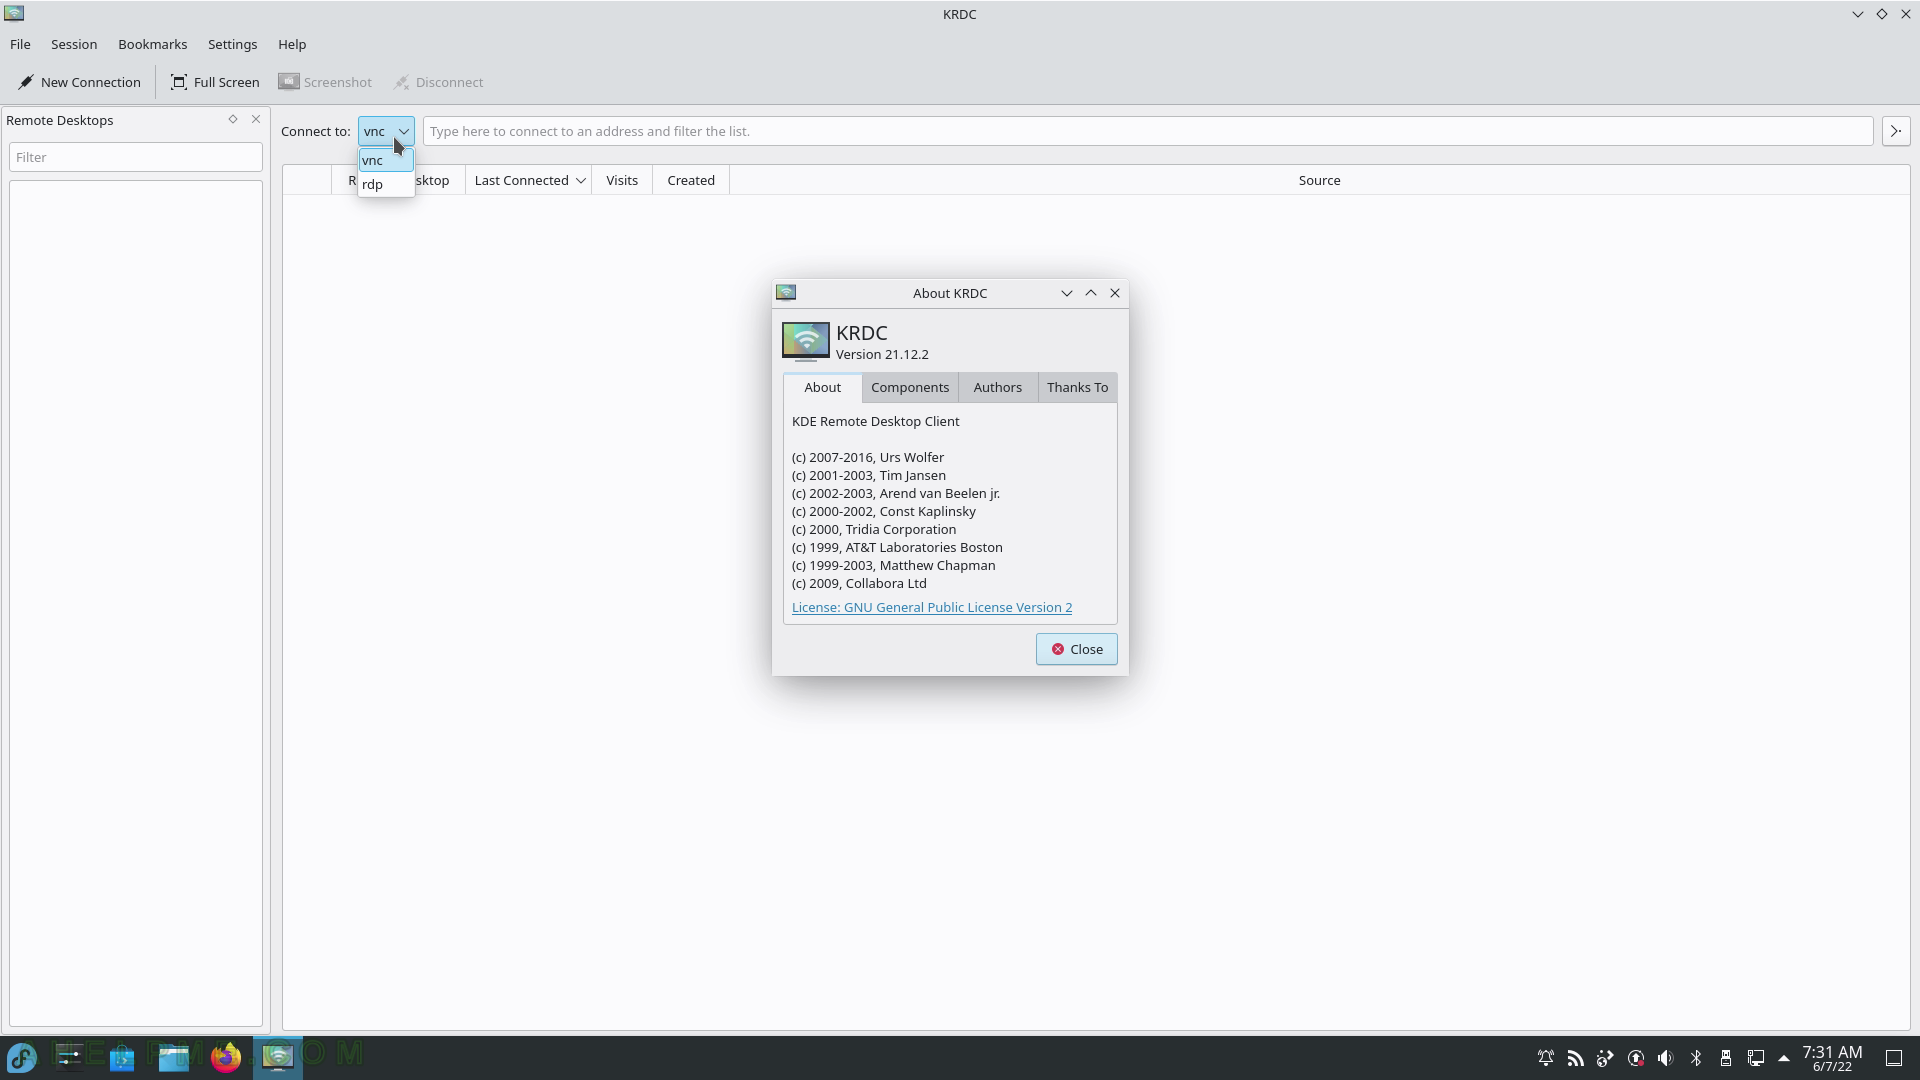Collapse the Connect to protocol combo box
The image size is (1920, 1080).
tap(386, 131)
